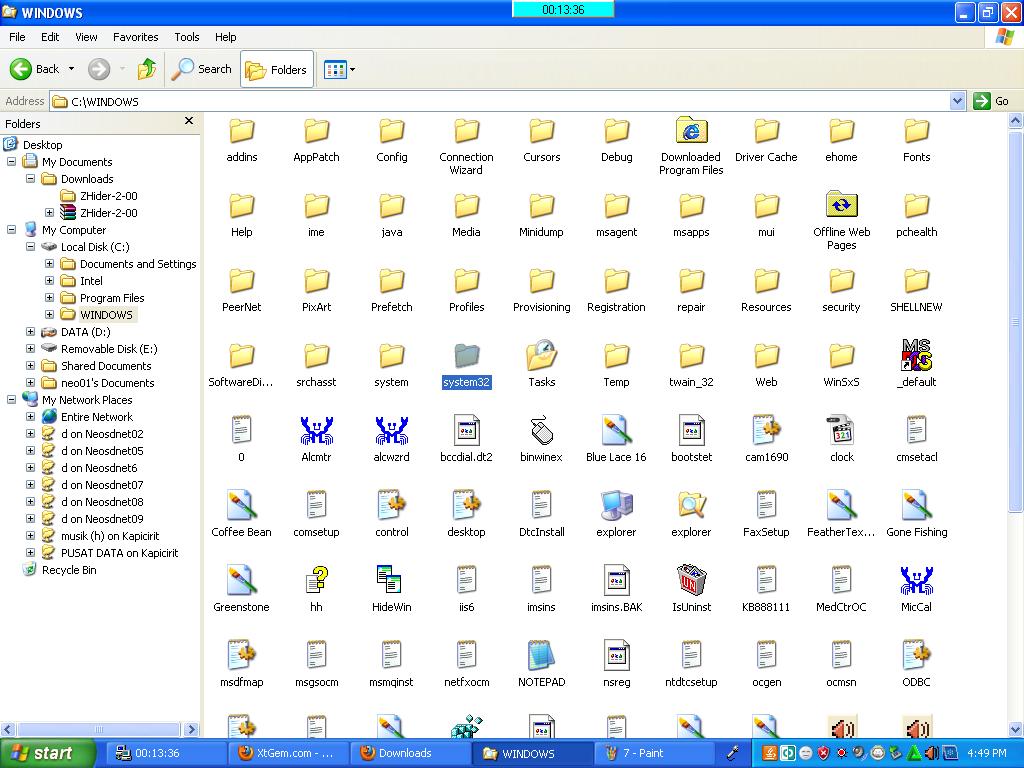Open the _default MS-DOS shortcut
This screenshot has height=768, width=1024.
[x=916, y=356]
